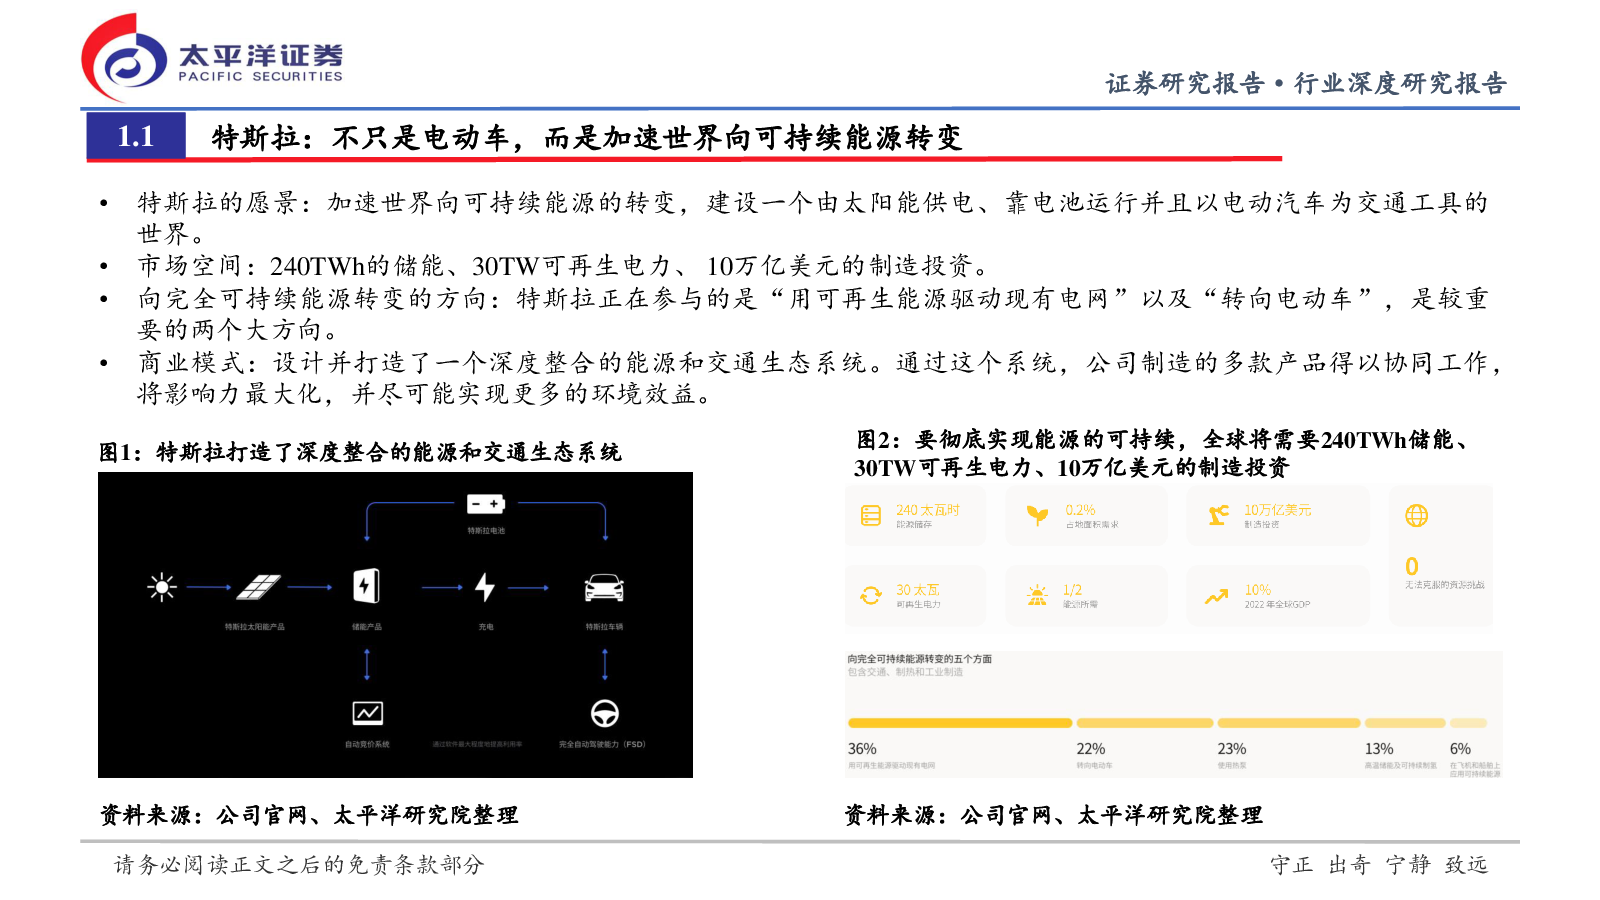This screenshot has width=1600, height=900.
Task: Click the bullet starting 商业模式
Action: [818, 378]
